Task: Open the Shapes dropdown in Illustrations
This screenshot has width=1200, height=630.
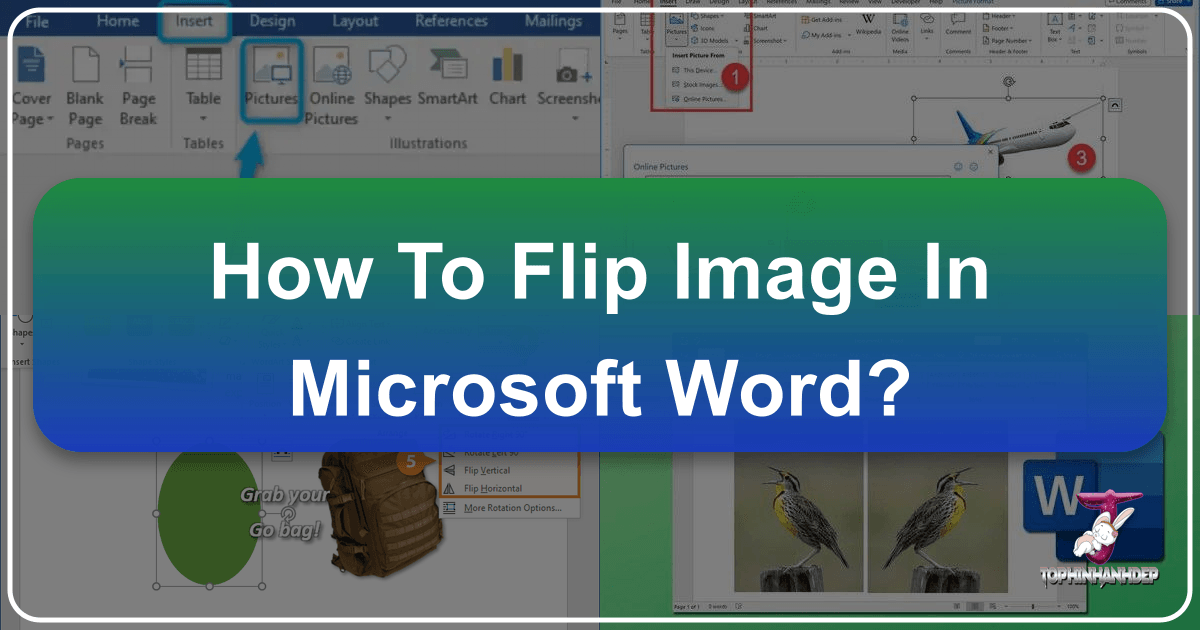Action: (387, 98)
